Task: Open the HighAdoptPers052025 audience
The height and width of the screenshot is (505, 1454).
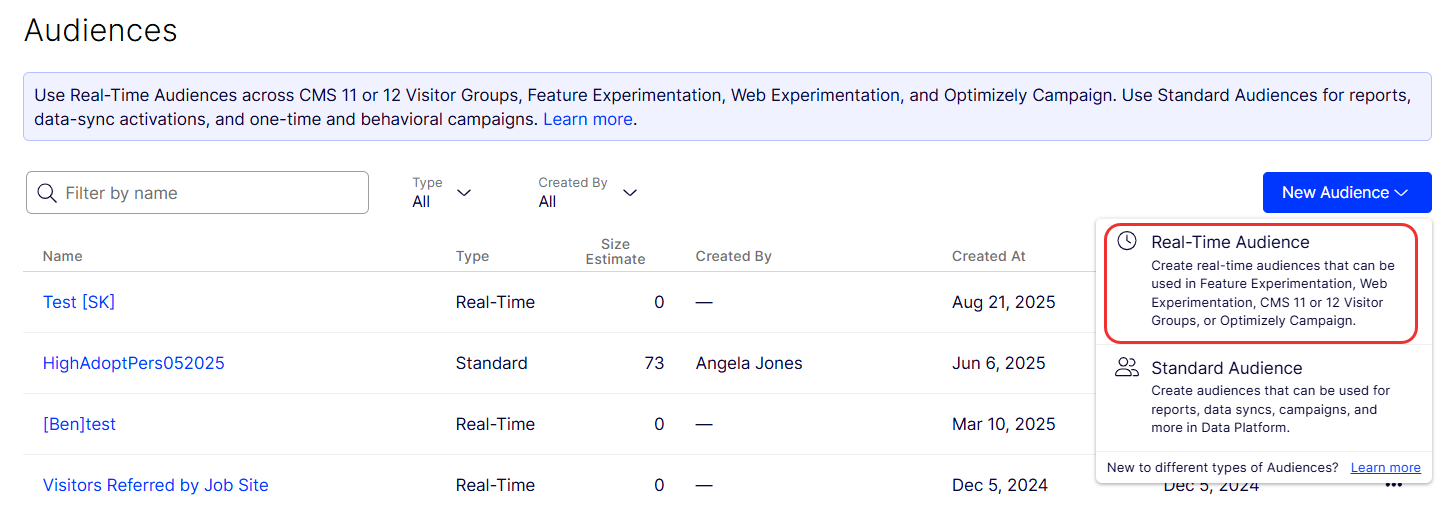Action: (134, 363)
